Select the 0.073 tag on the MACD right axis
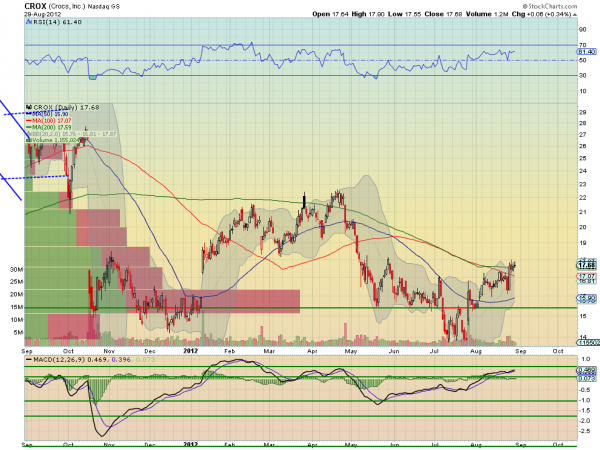The width and height of the screenshot is (600, 450). tap(587, 378)
